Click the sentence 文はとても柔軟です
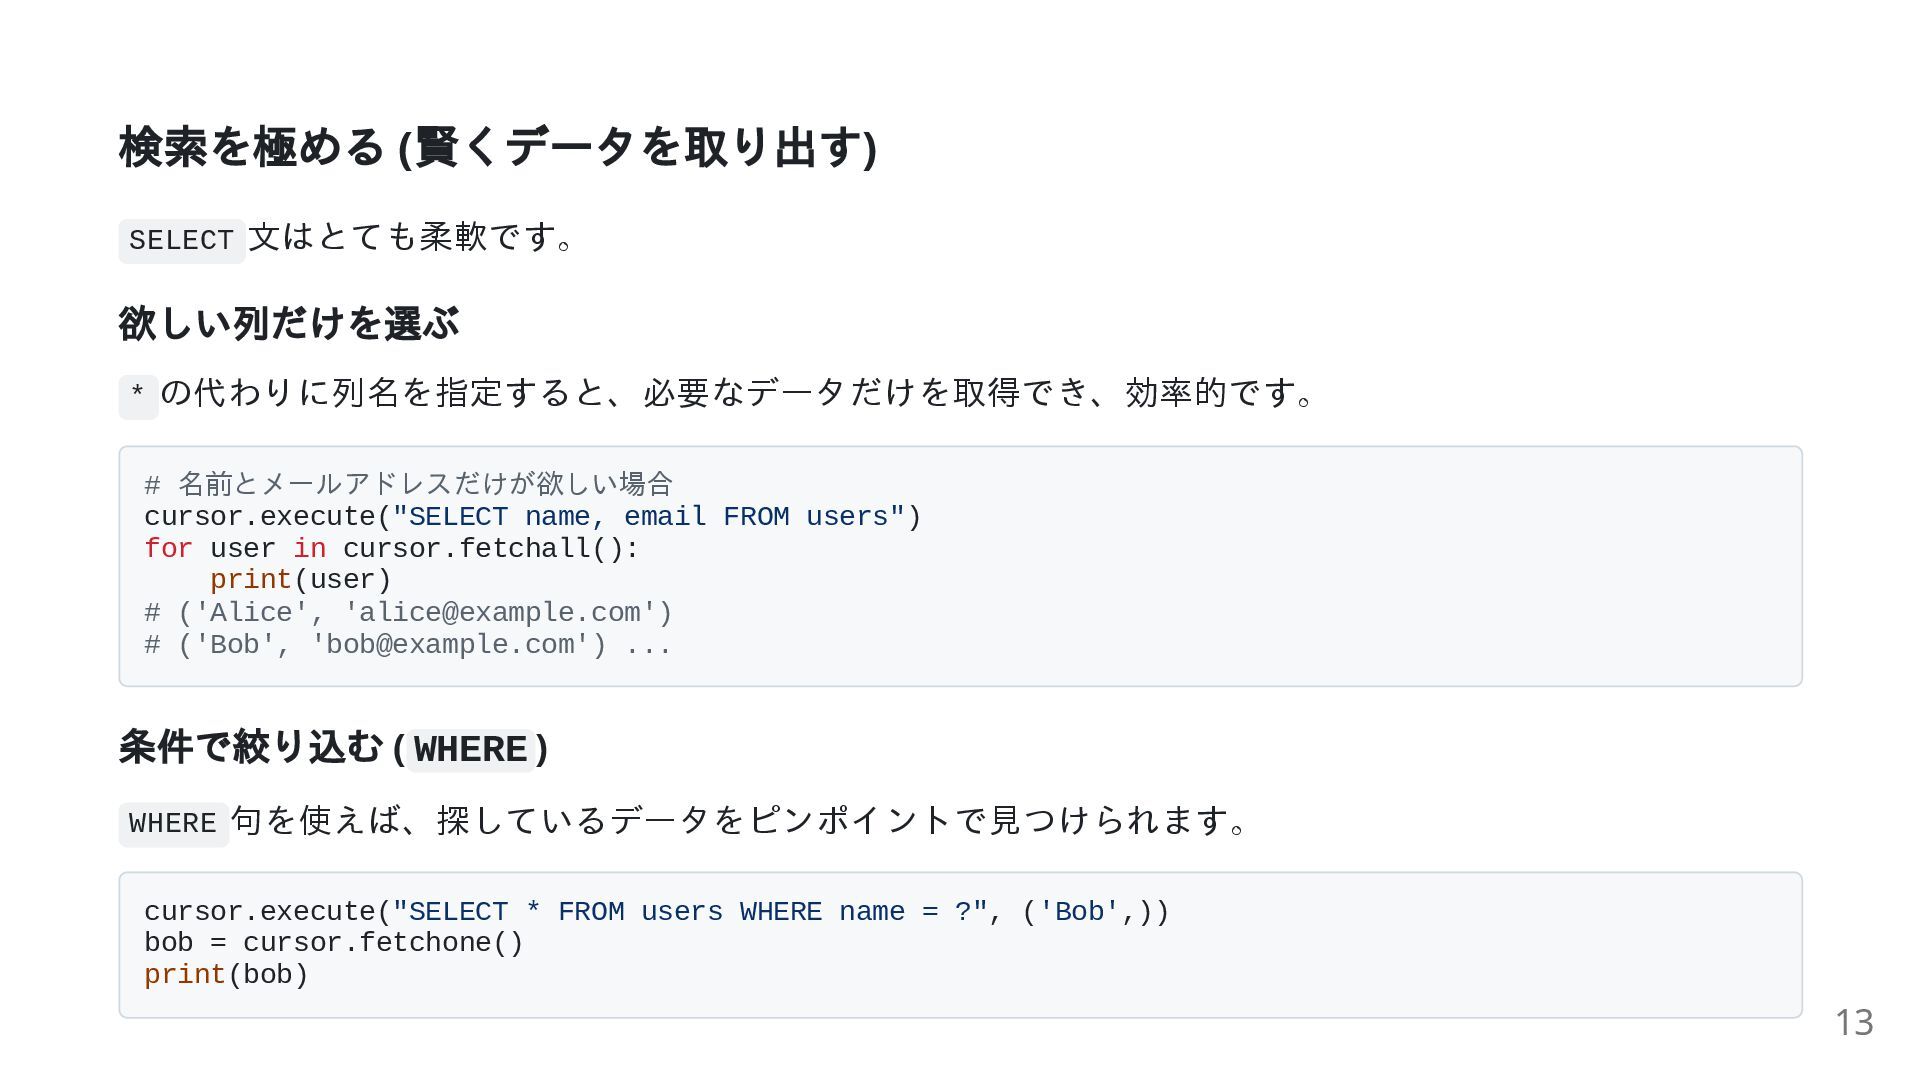The width and height of the screenshot is (1920, 1080). (x=413, y=238)
